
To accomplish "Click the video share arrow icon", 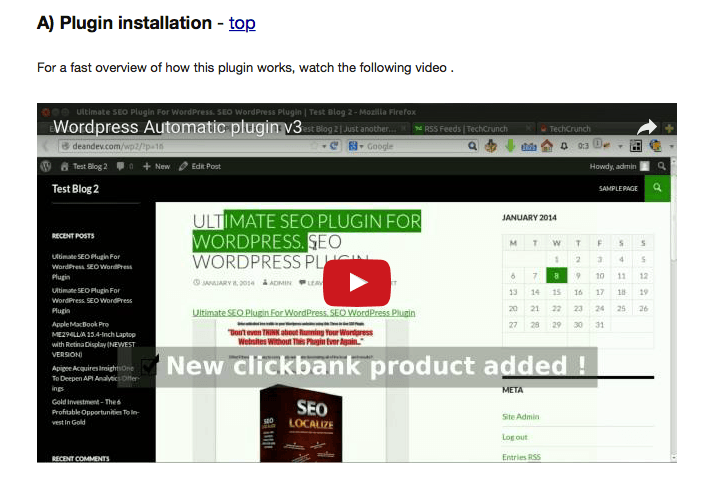I will click(x=646, y=128).
